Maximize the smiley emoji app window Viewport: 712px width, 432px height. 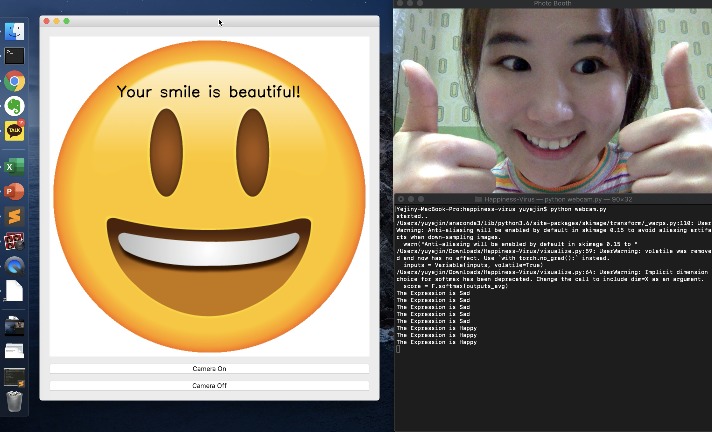point(66,21)
